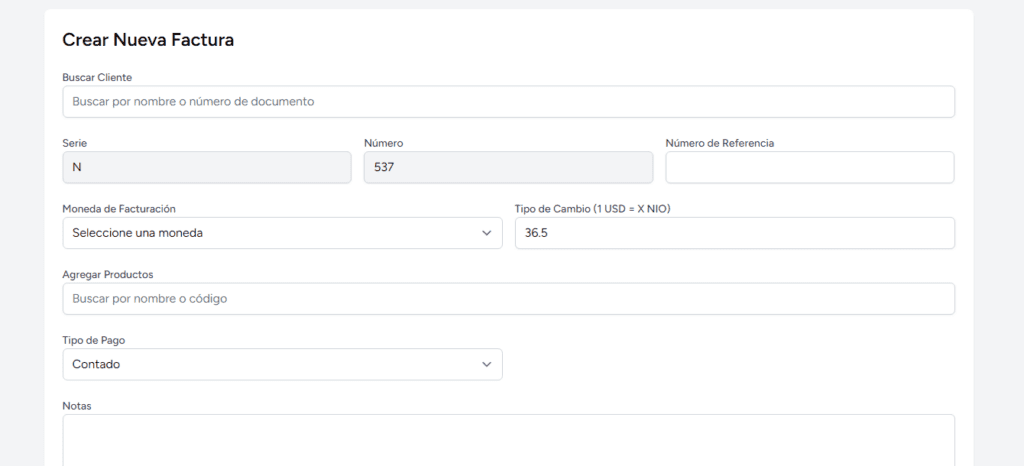Click the empty Número de Referencia field
This screenshot has width=1024, height=466.
(810, 168)
